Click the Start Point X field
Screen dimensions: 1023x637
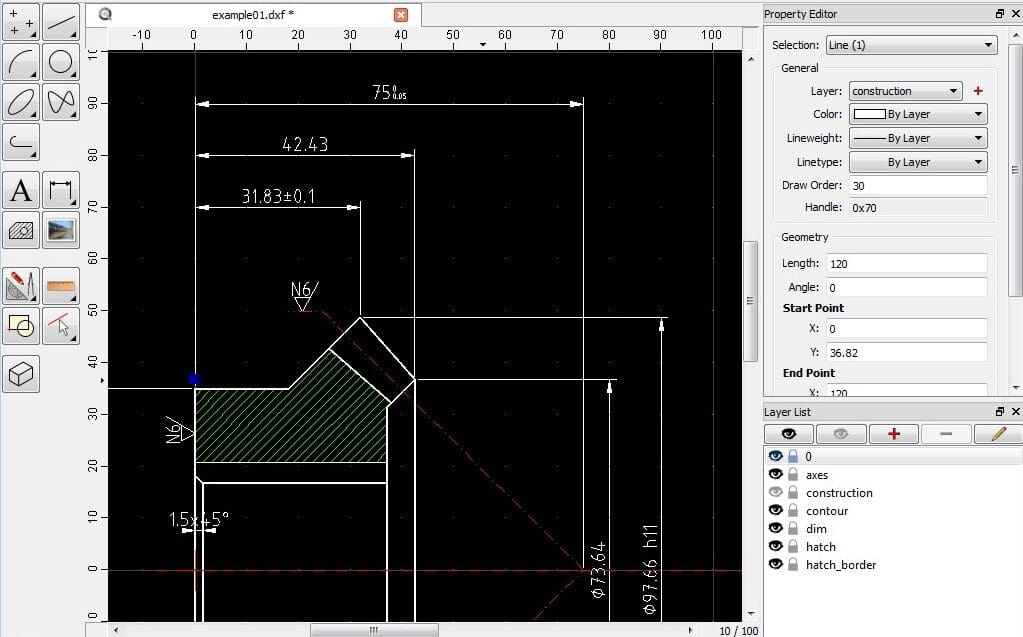(x=907, y=328)
